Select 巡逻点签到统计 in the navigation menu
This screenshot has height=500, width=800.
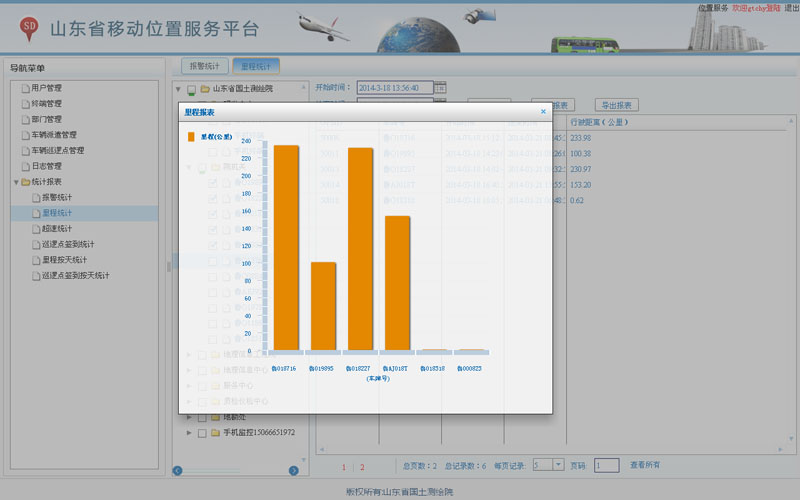(68, 244)
